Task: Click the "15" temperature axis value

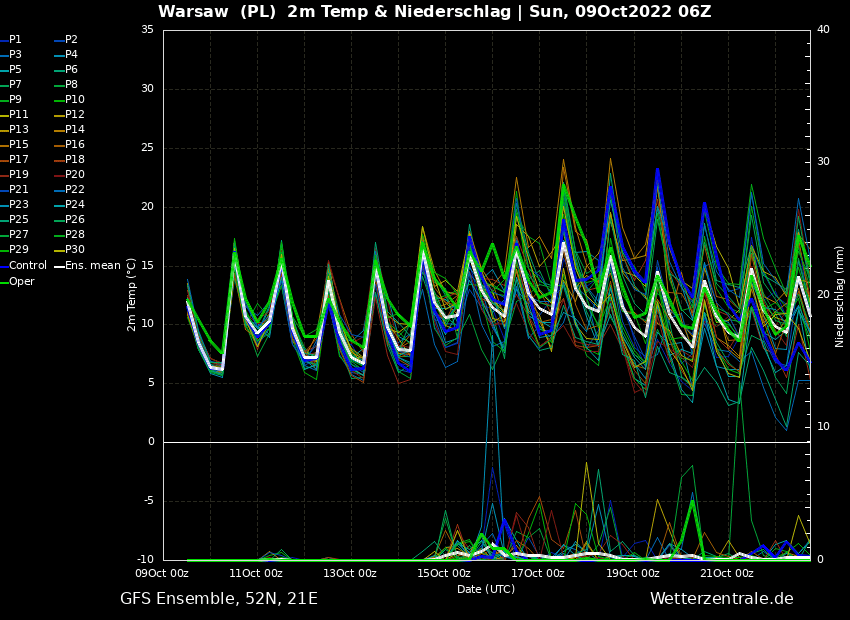Action: point(147,265)
